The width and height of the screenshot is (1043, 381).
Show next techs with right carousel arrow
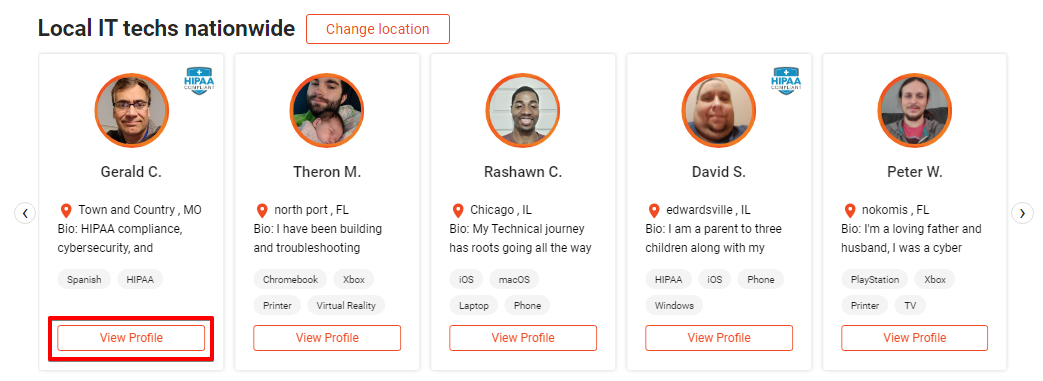(x=1022, y=213)
